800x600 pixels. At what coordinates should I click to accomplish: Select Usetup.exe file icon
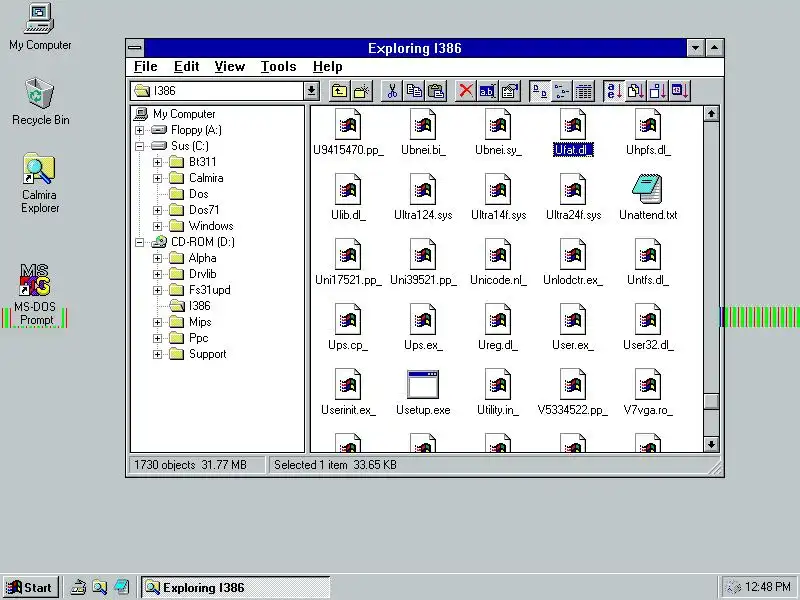pyautogui.click(x=423, y=385)
